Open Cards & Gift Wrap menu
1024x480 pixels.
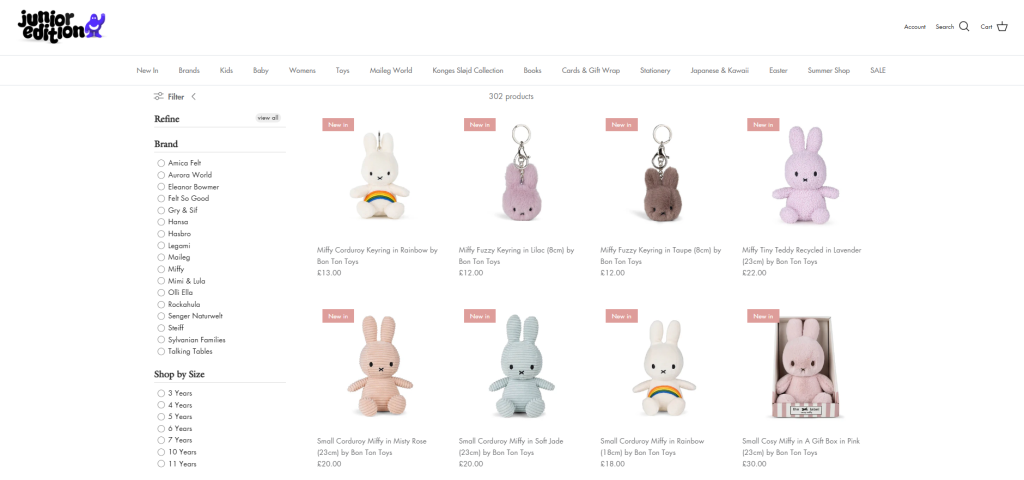point(591,71)
